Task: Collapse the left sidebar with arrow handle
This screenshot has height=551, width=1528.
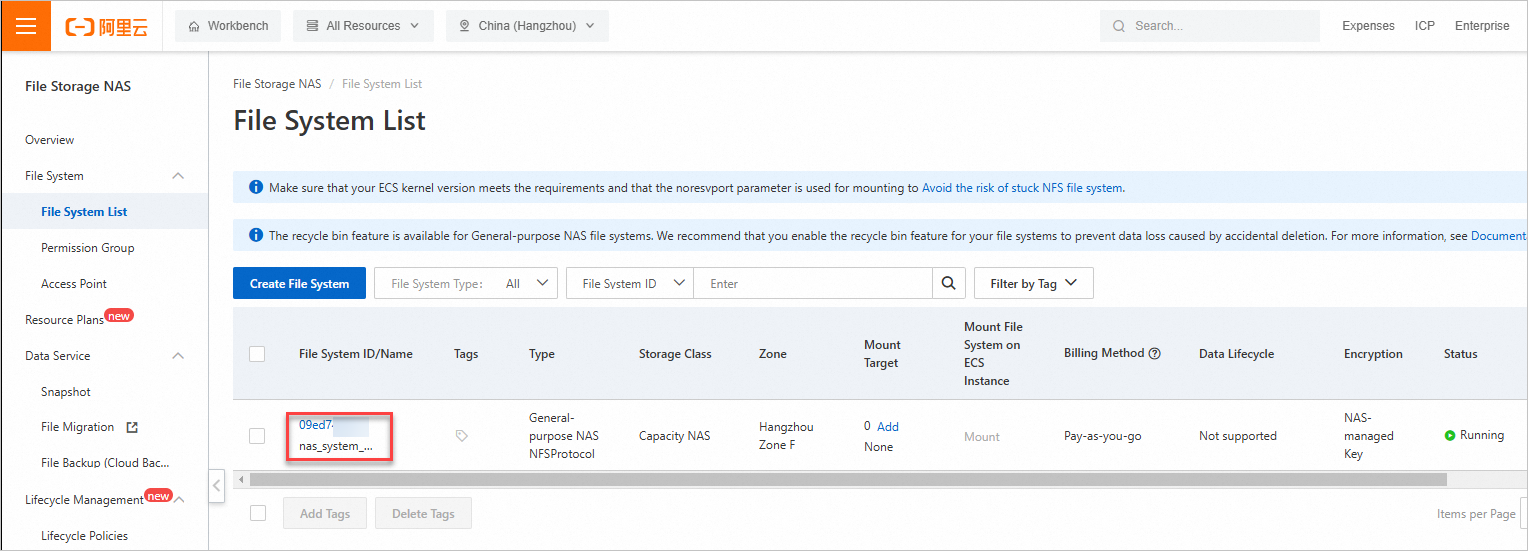Action: pos(217,487)
